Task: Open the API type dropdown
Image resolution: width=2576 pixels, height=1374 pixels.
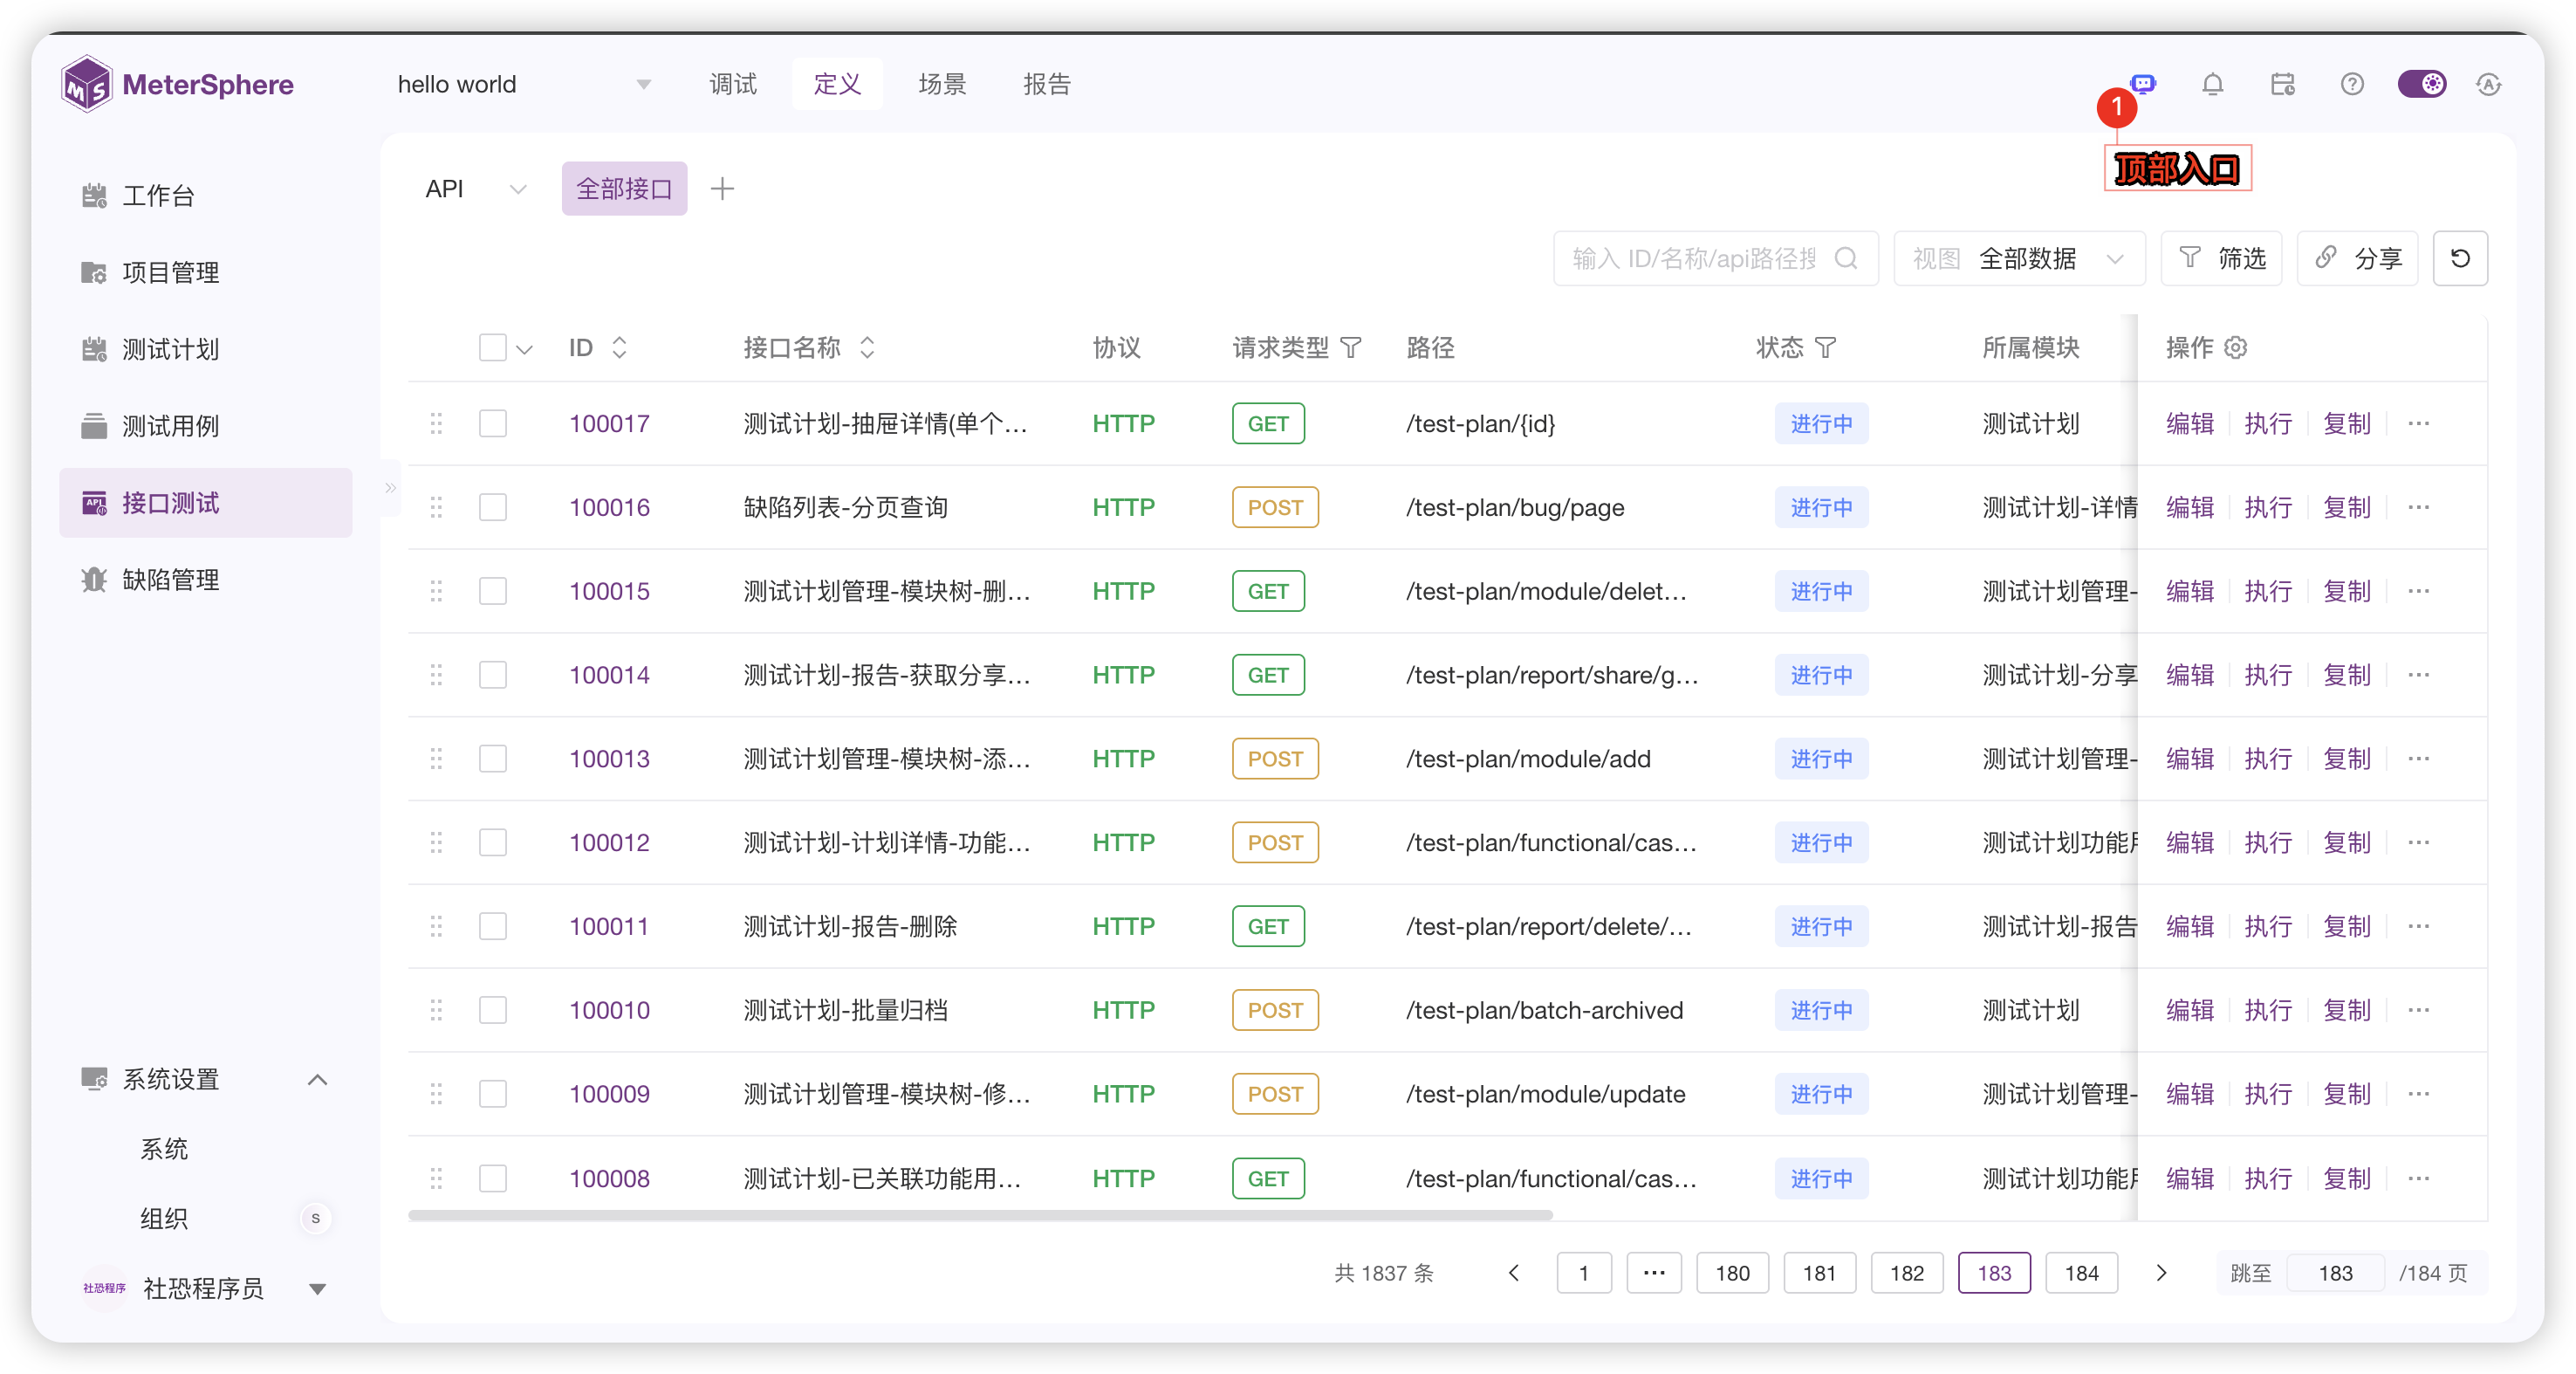Action: point(475,188)
